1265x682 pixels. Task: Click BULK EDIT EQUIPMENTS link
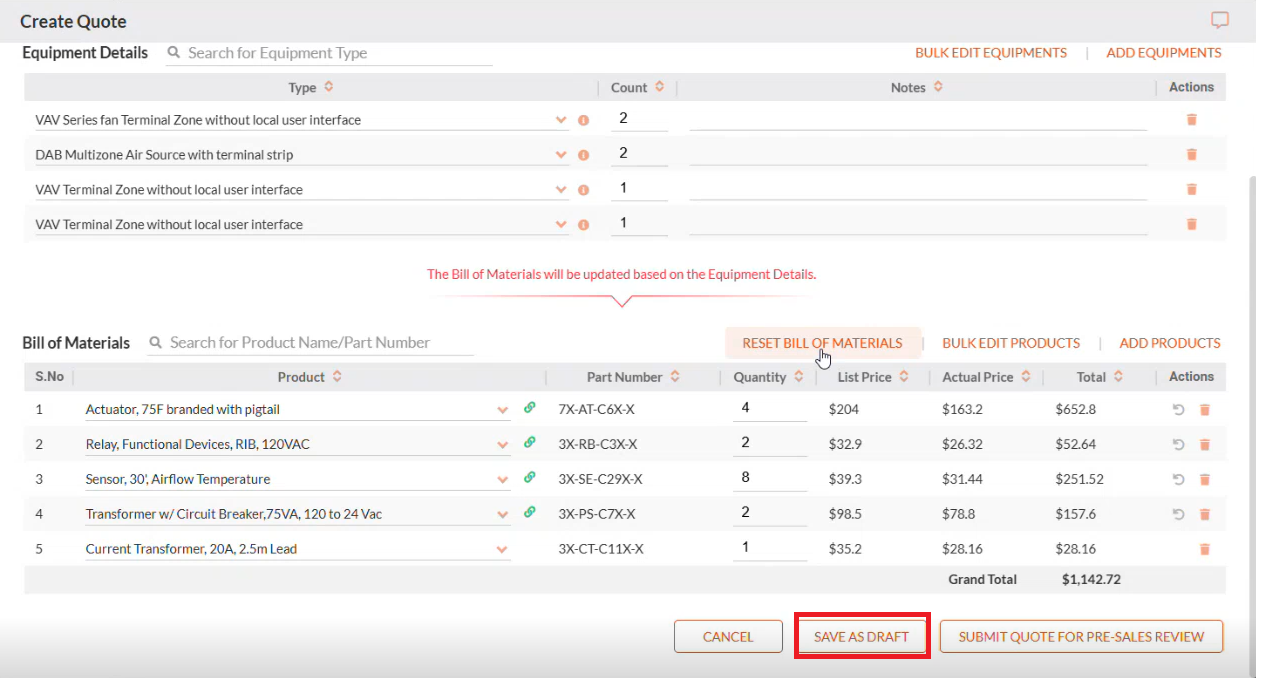pyautogui.click(x=991, y=53)
